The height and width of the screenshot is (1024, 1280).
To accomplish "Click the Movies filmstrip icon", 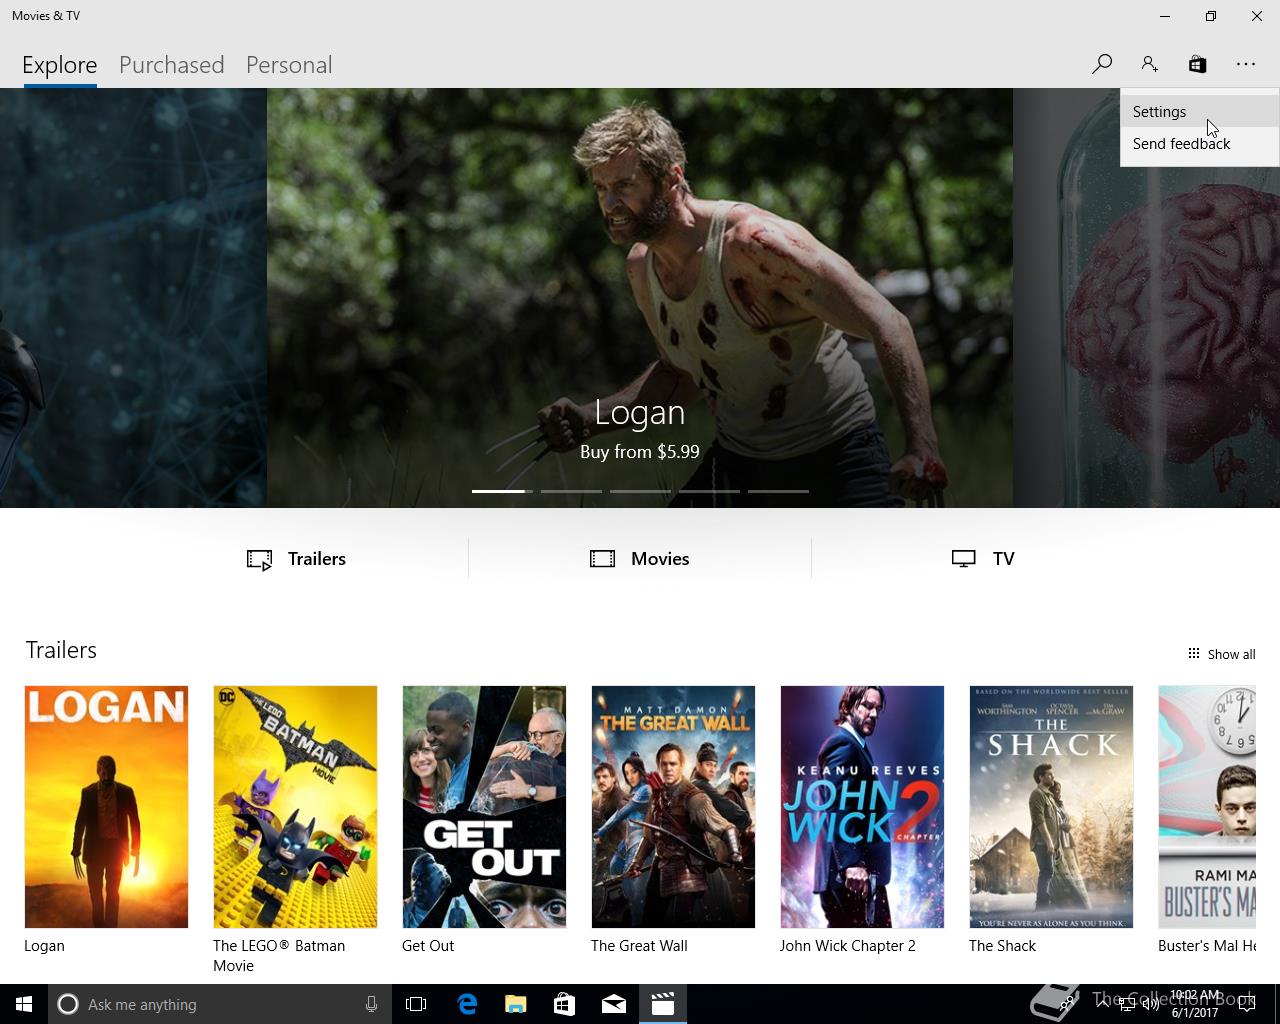I will click(x=603, y=559).
